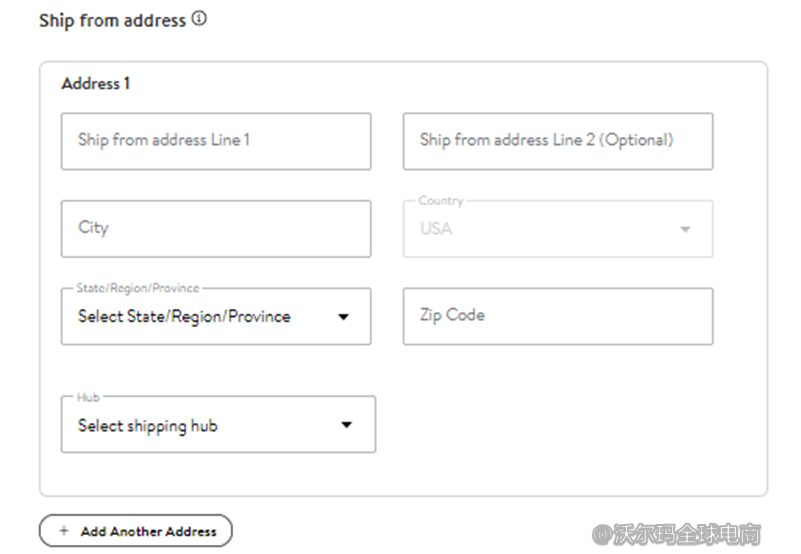Click the small State/Region/Province field label
This screenshot has height=554, width=801.
pos(138,288)
